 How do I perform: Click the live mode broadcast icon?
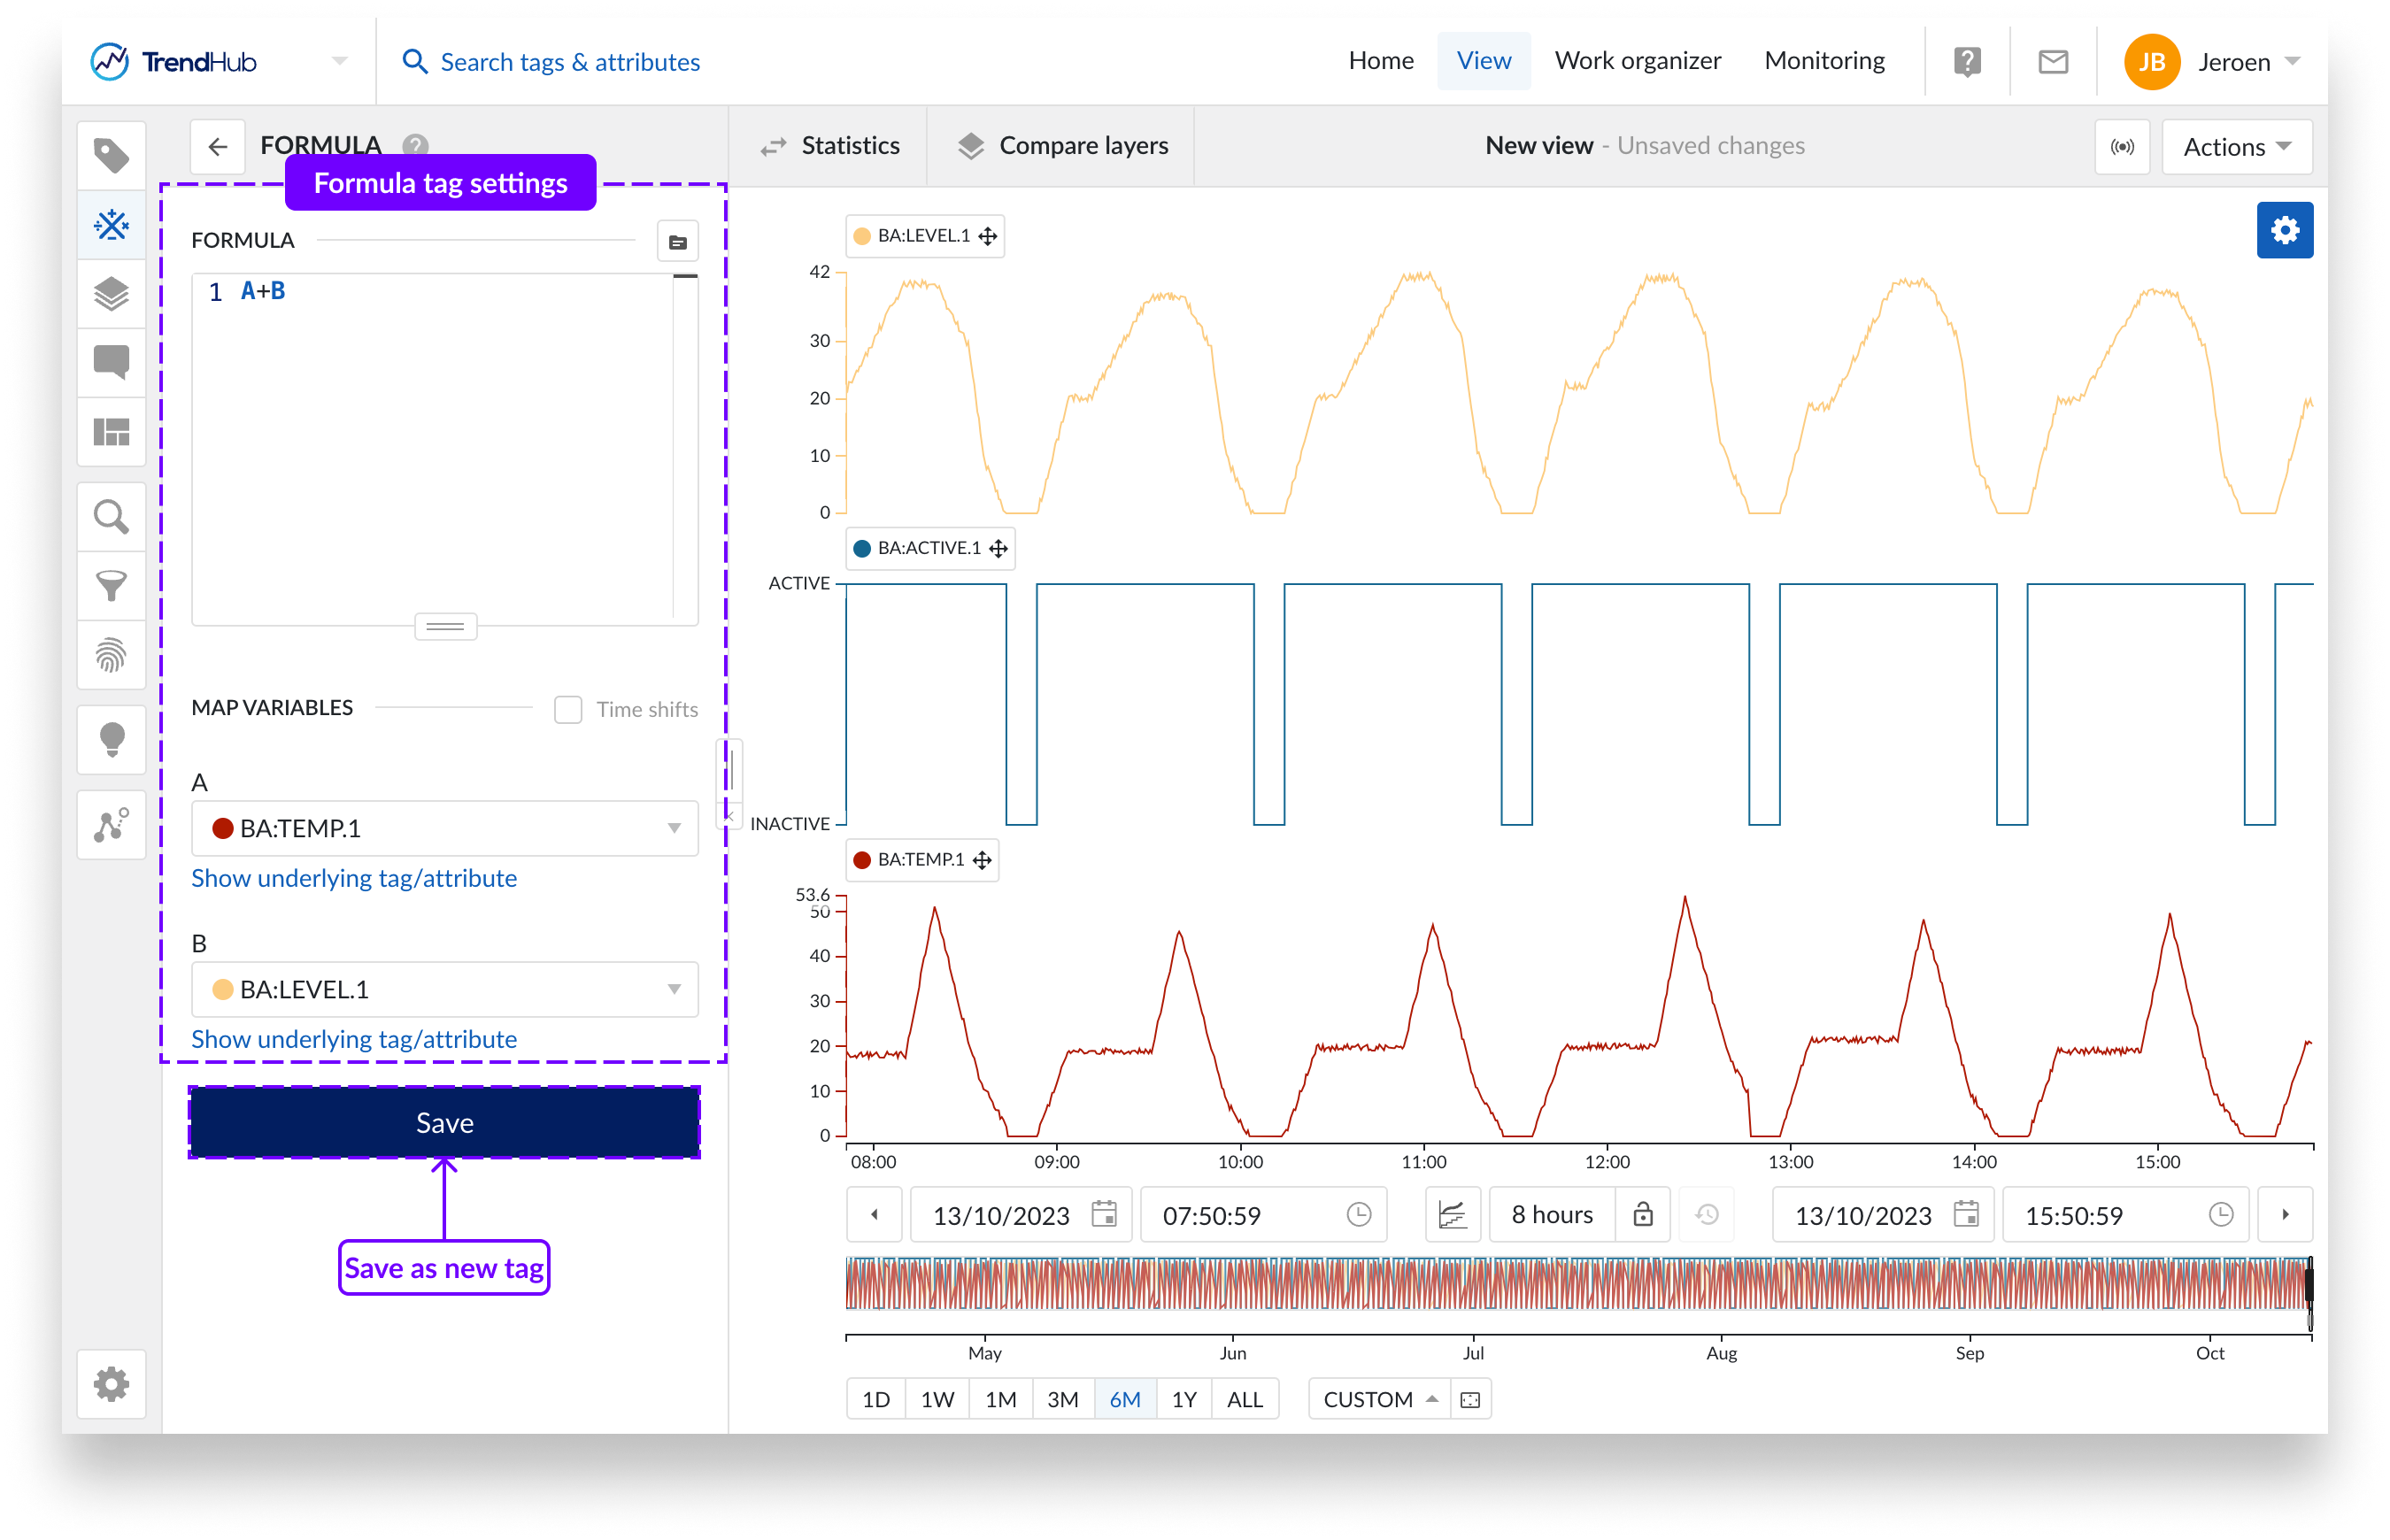tap(2122, 147)
